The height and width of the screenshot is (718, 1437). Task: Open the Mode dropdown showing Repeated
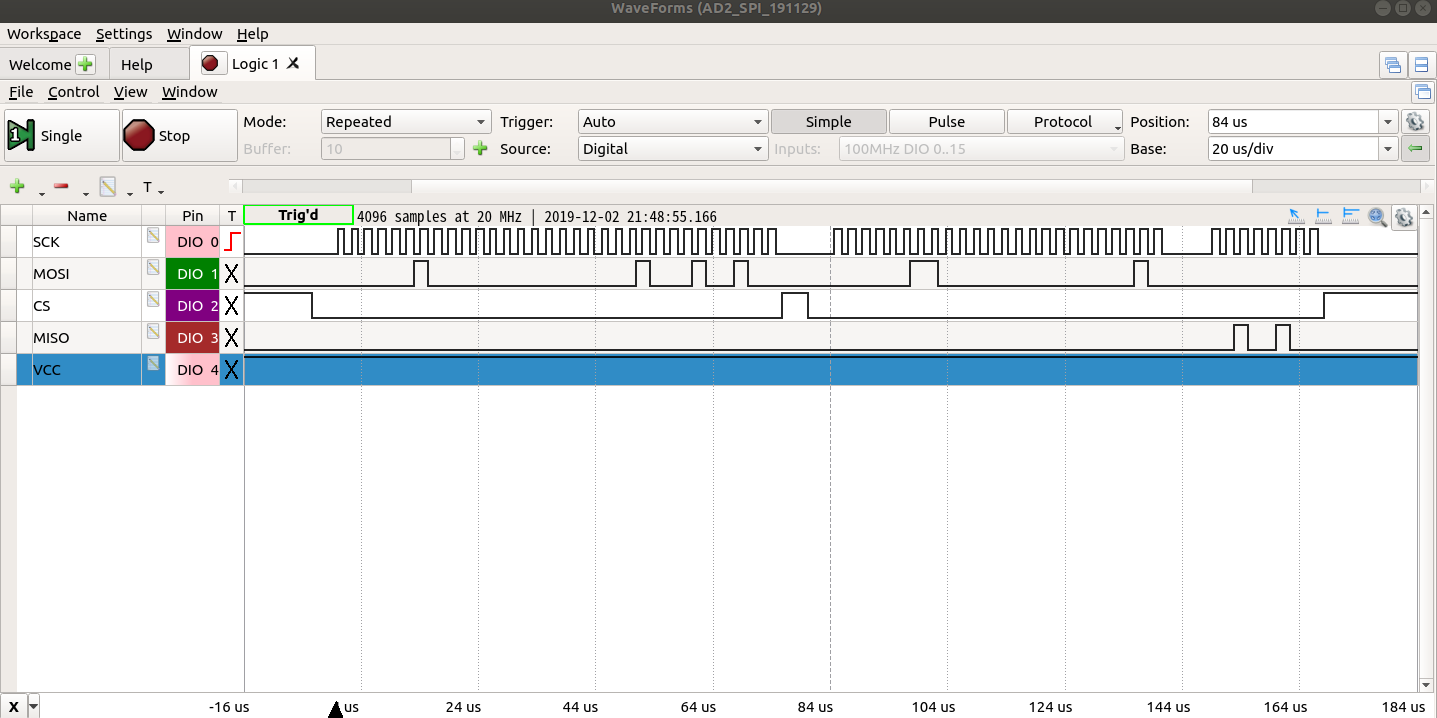(406, 122)
